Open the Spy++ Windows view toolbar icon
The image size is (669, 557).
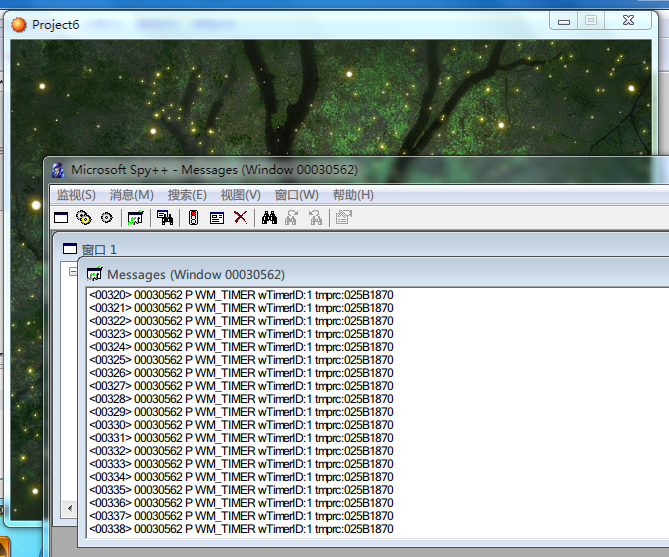61,218
